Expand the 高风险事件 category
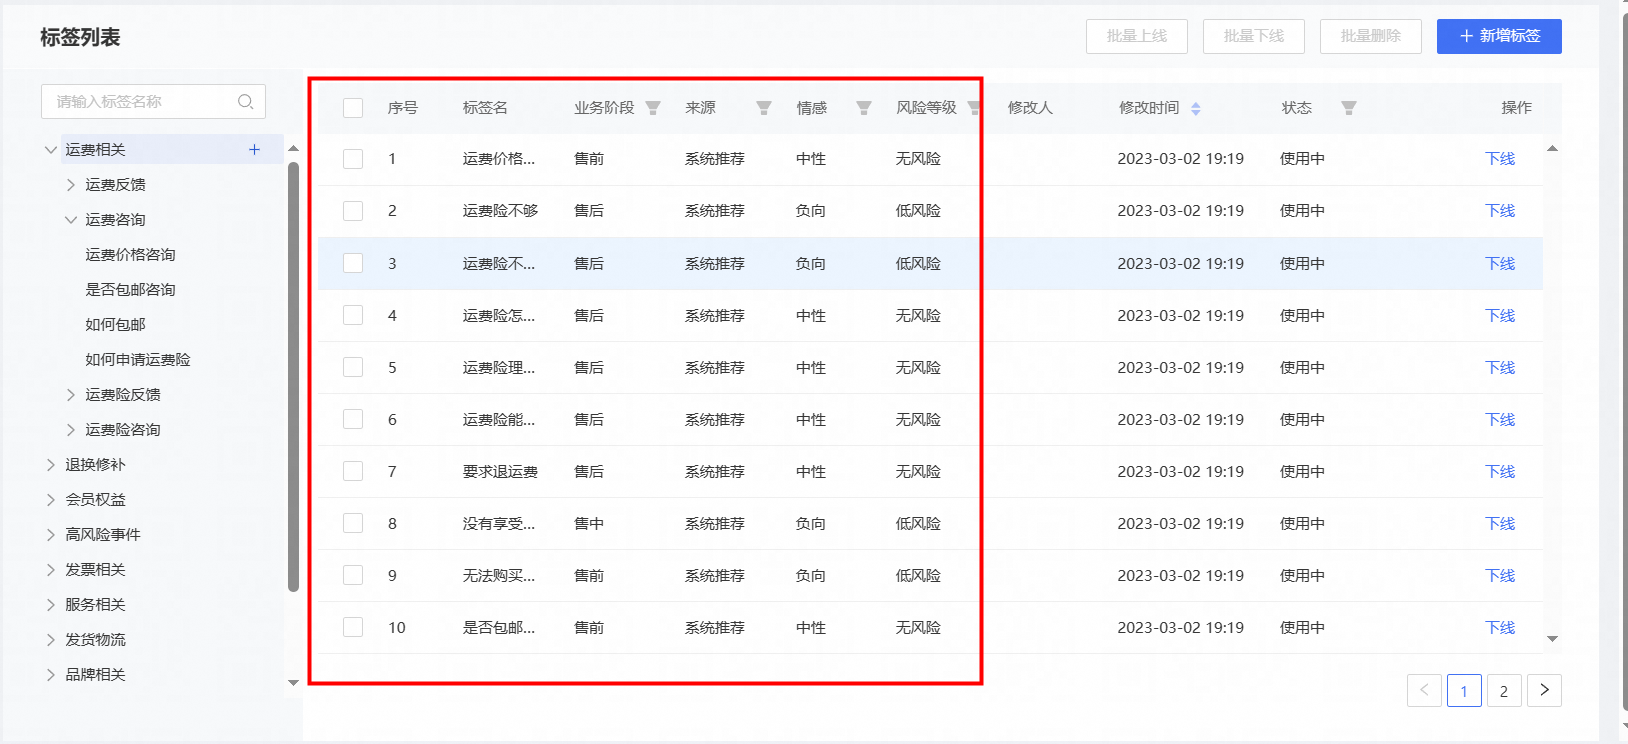The height and width of the screenshot is (744, 1628). click(51, 534)
